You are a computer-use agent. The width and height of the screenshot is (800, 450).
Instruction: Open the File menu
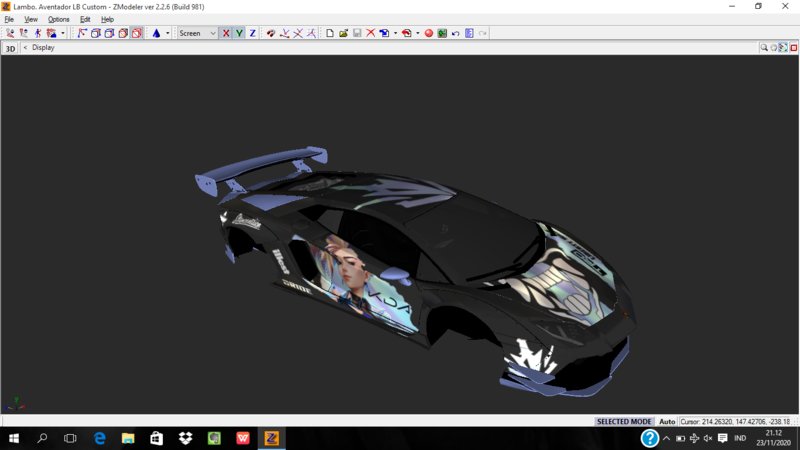coord(9,19)
